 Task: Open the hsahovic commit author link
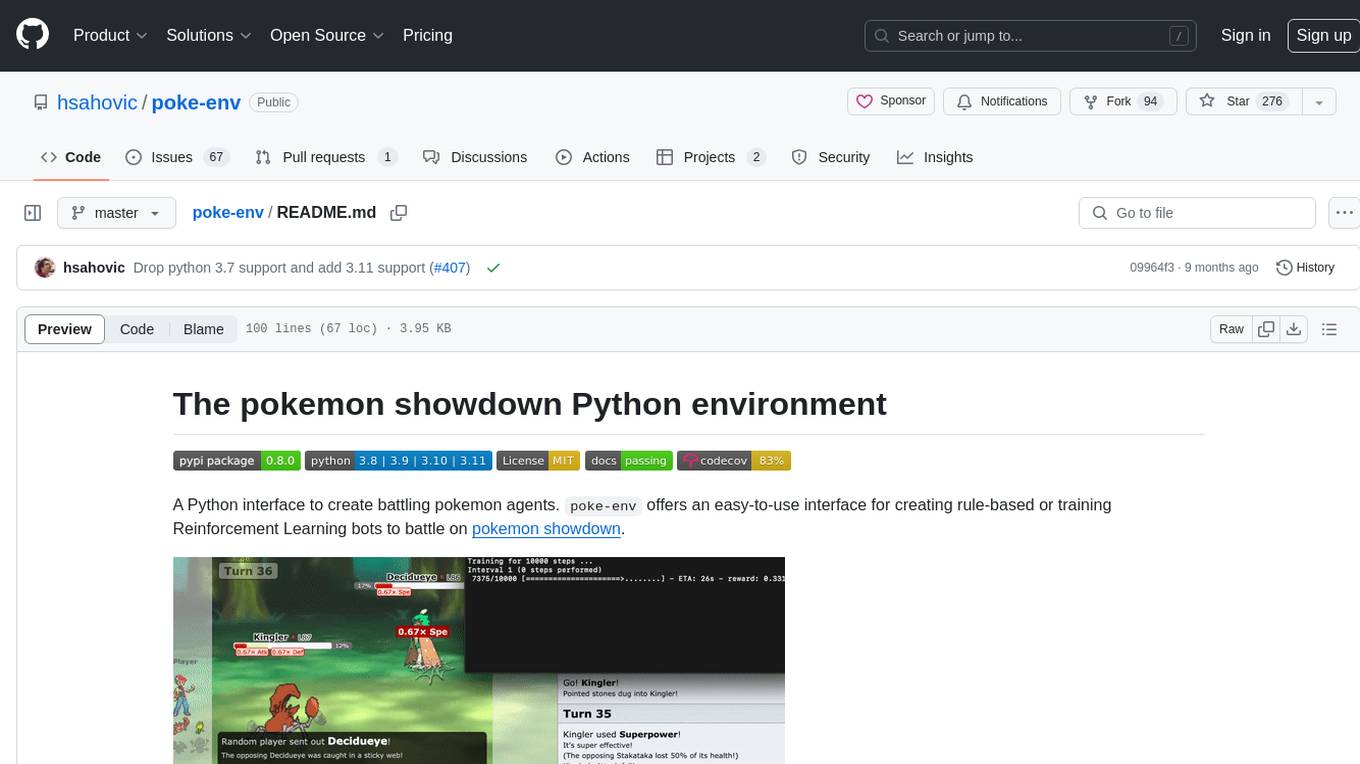[94, 267]
